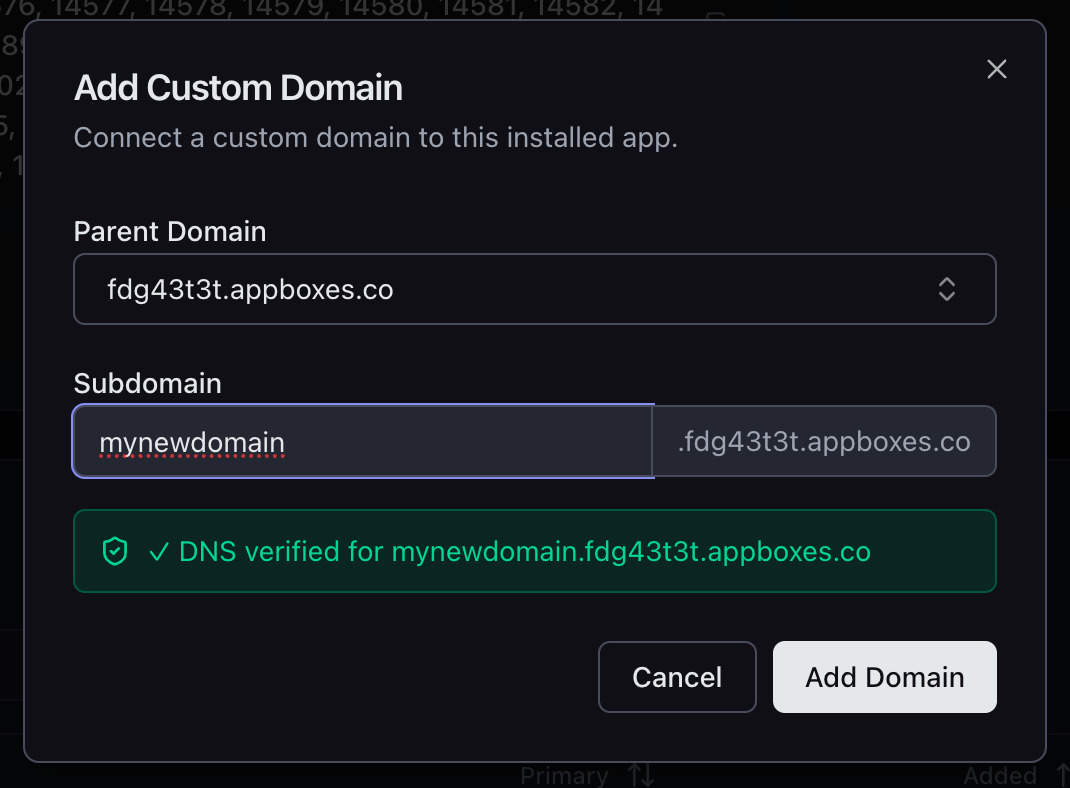Click the Add Domain button
This screenshot has width=1070, height=788.
884,677
